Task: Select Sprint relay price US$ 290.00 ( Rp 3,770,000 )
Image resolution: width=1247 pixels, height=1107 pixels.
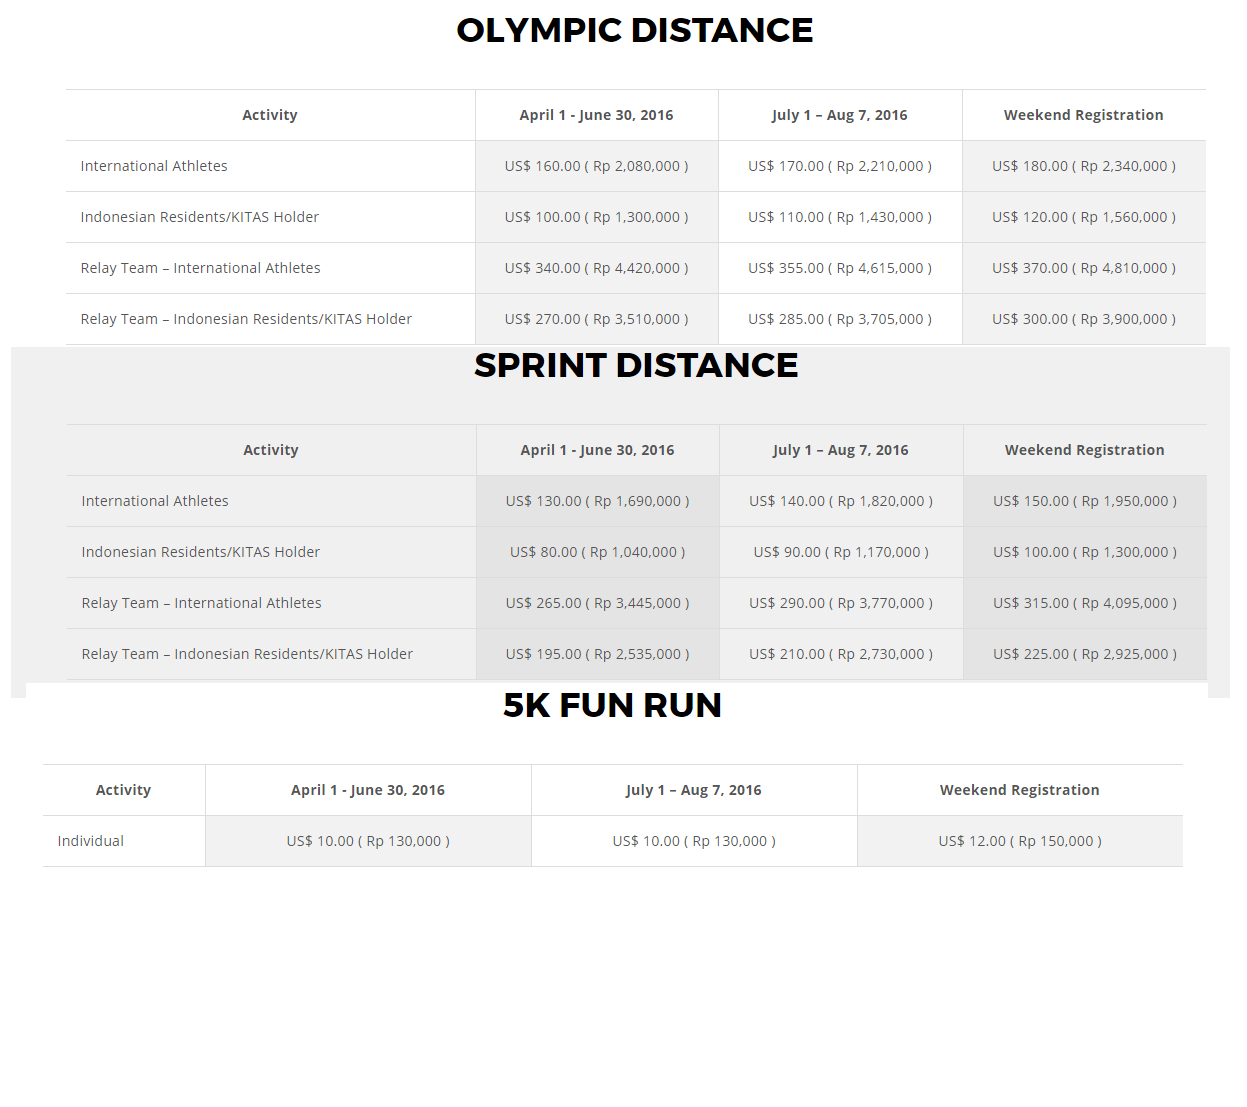Action: [x=841, y=603]
